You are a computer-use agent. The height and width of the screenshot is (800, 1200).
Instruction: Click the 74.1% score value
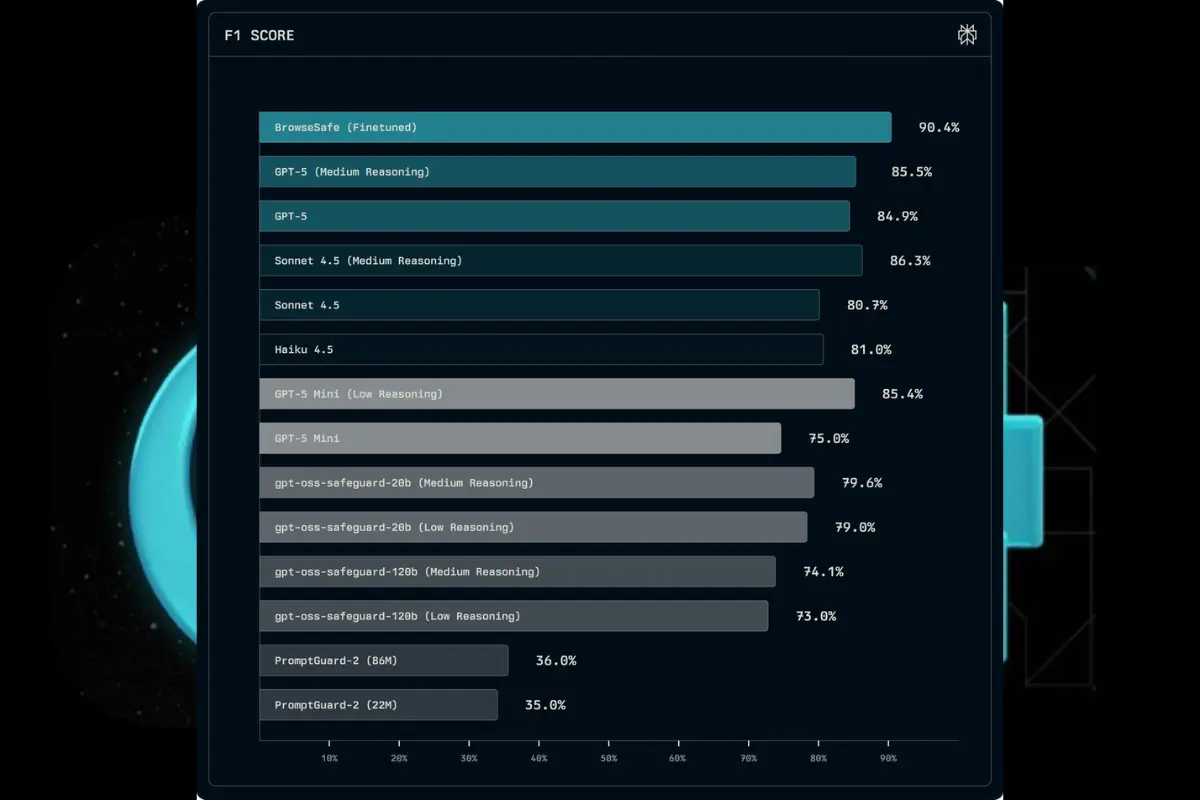click(824, 572)
